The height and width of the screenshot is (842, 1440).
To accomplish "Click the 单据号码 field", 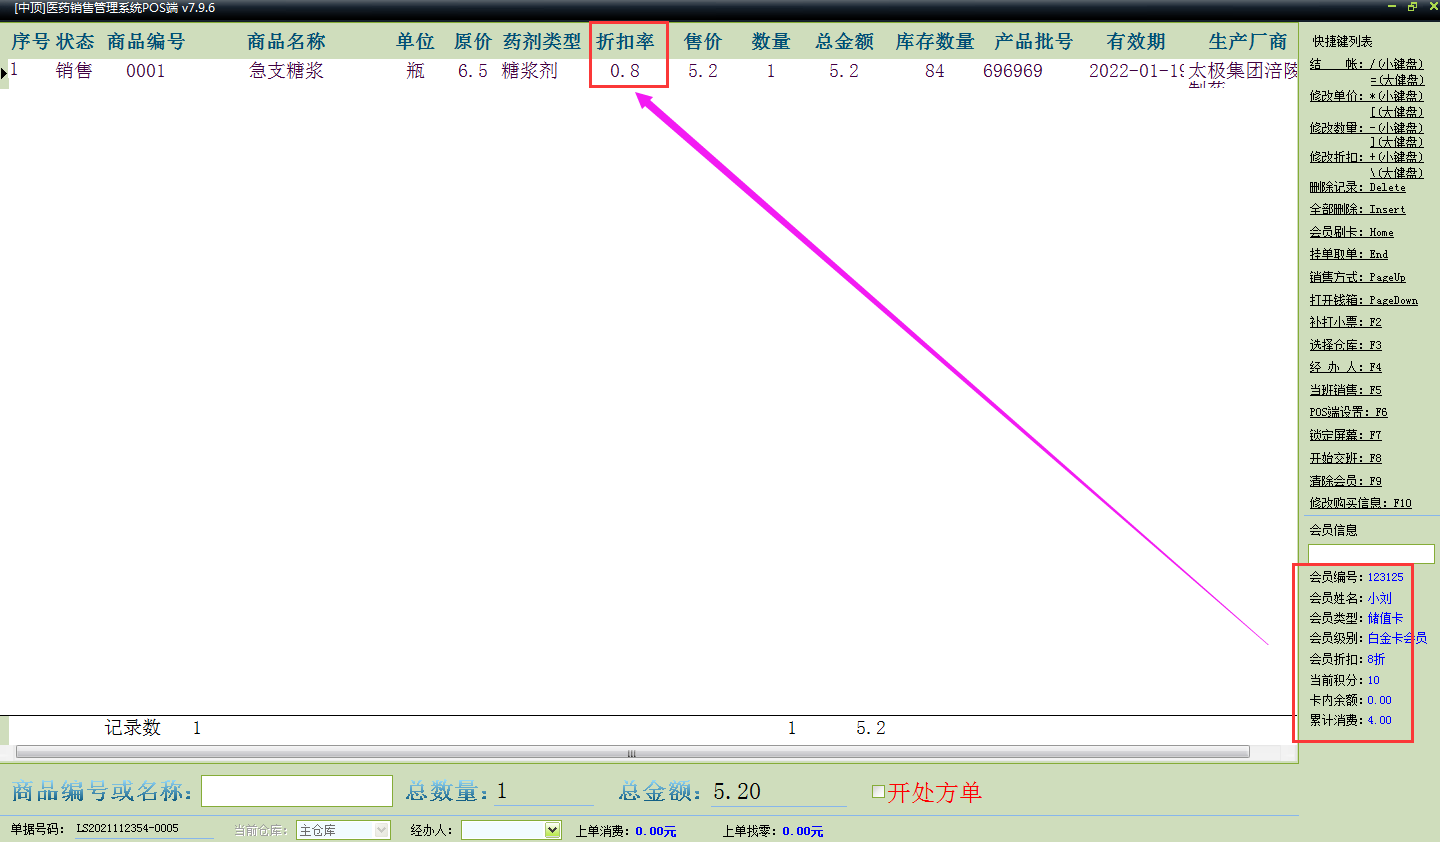I will point(144,829).
